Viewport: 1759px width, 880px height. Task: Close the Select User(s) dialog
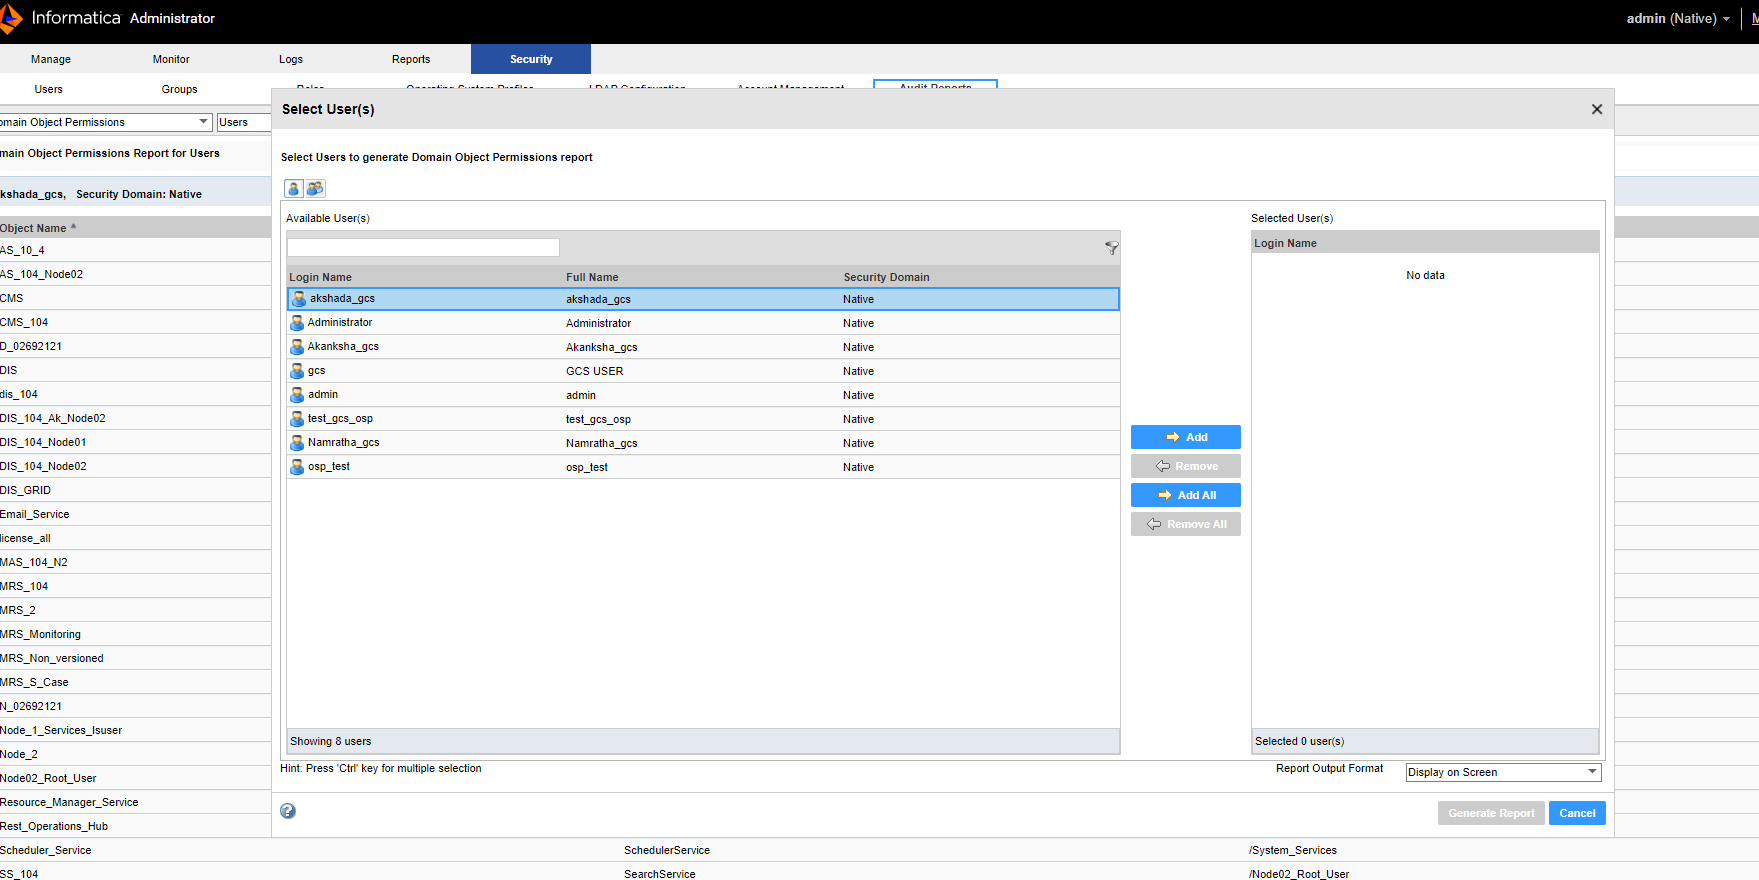[x=1597, y=109]
